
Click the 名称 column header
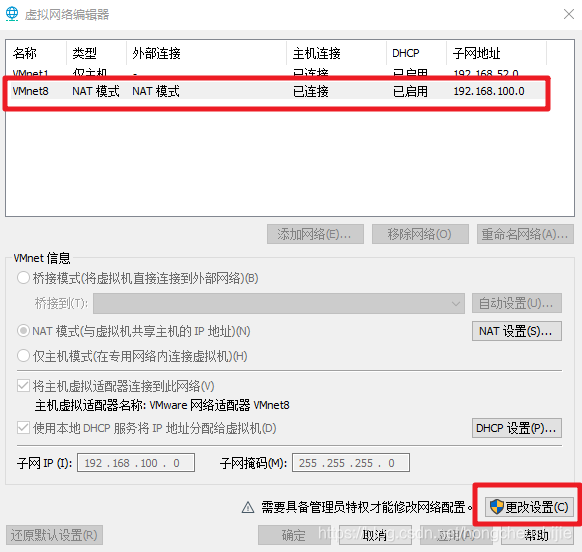[36, 53]
